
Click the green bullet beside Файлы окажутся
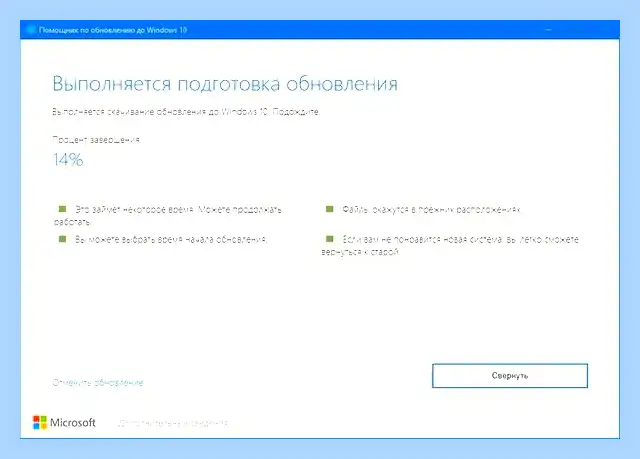coord(329,209)
